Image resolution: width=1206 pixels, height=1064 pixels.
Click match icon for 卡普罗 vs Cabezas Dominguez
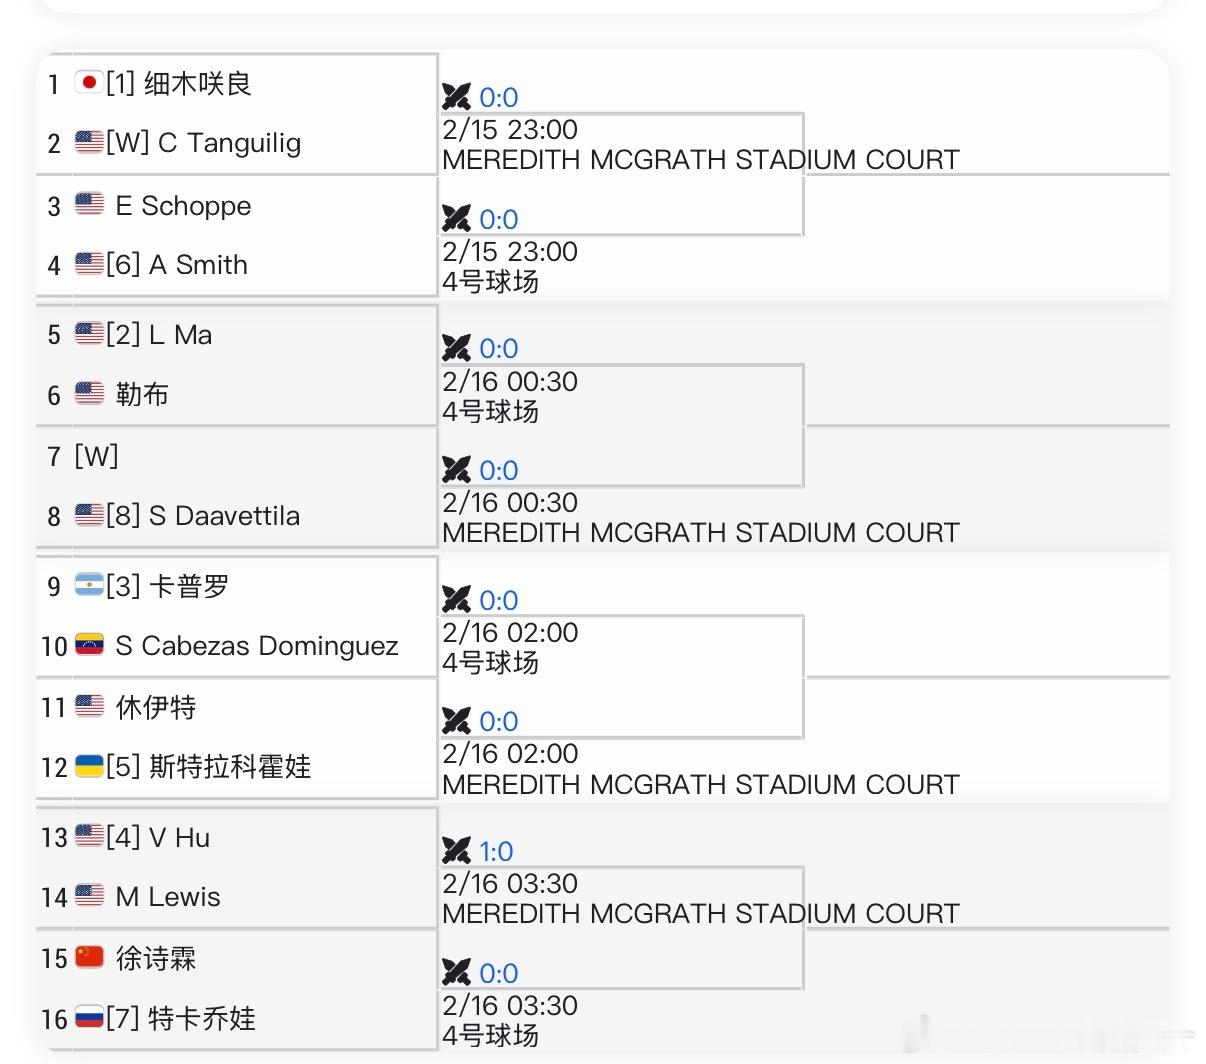tap(456, 600)
